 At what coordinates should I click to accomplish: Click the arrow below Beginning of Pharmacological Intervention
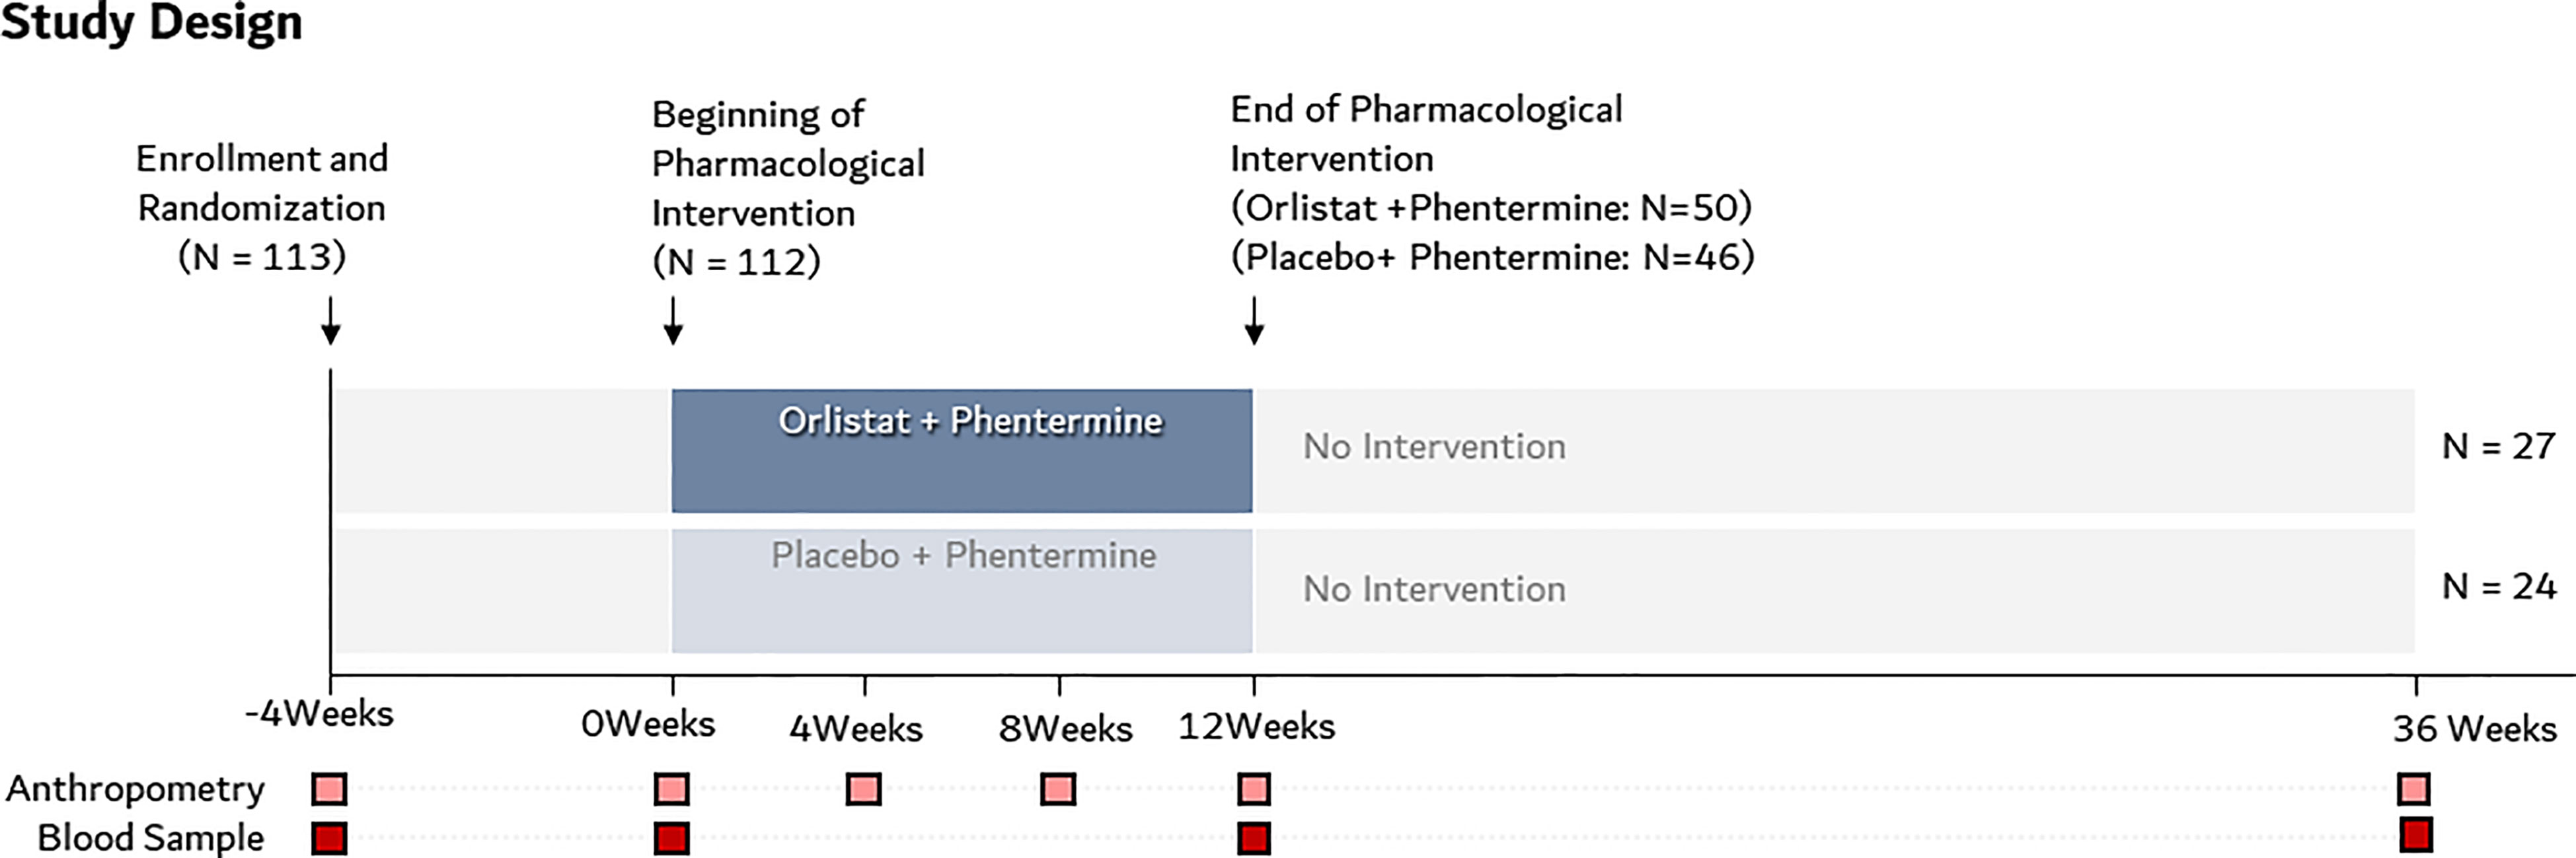point(673,320)
